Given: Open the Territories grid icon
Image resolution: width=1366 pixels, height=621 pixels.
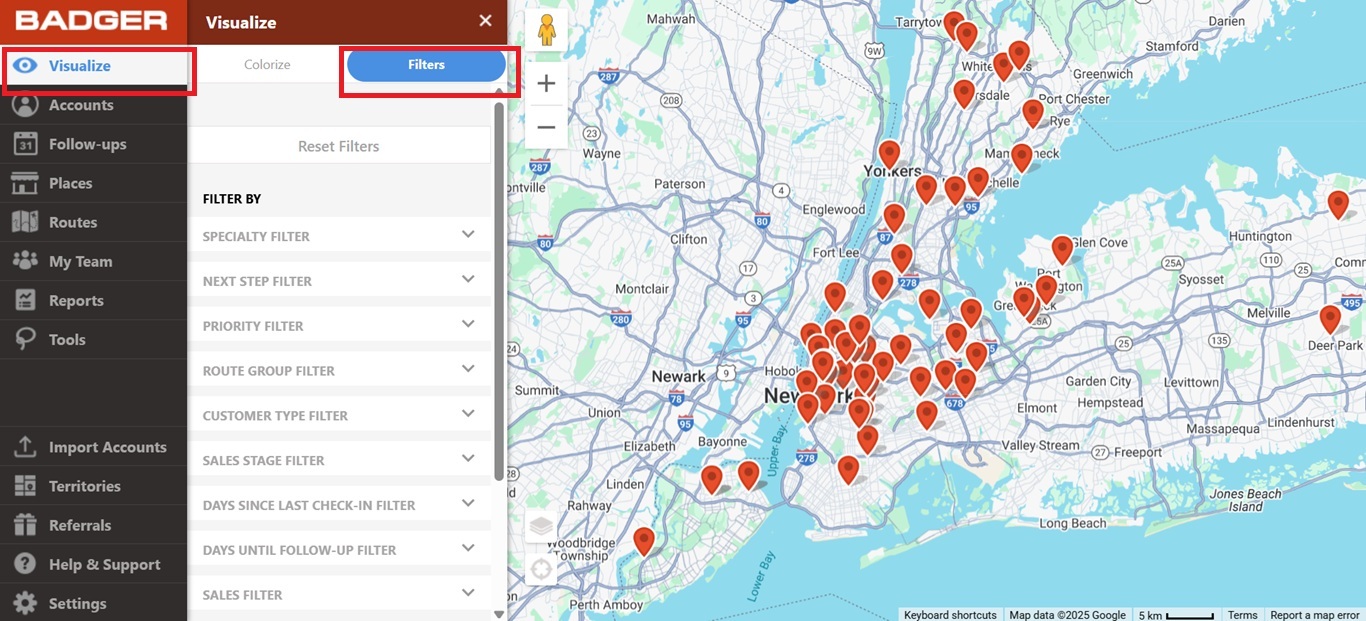Looking at the screenshot, I should pyautogui.click(x=25, y=486).
